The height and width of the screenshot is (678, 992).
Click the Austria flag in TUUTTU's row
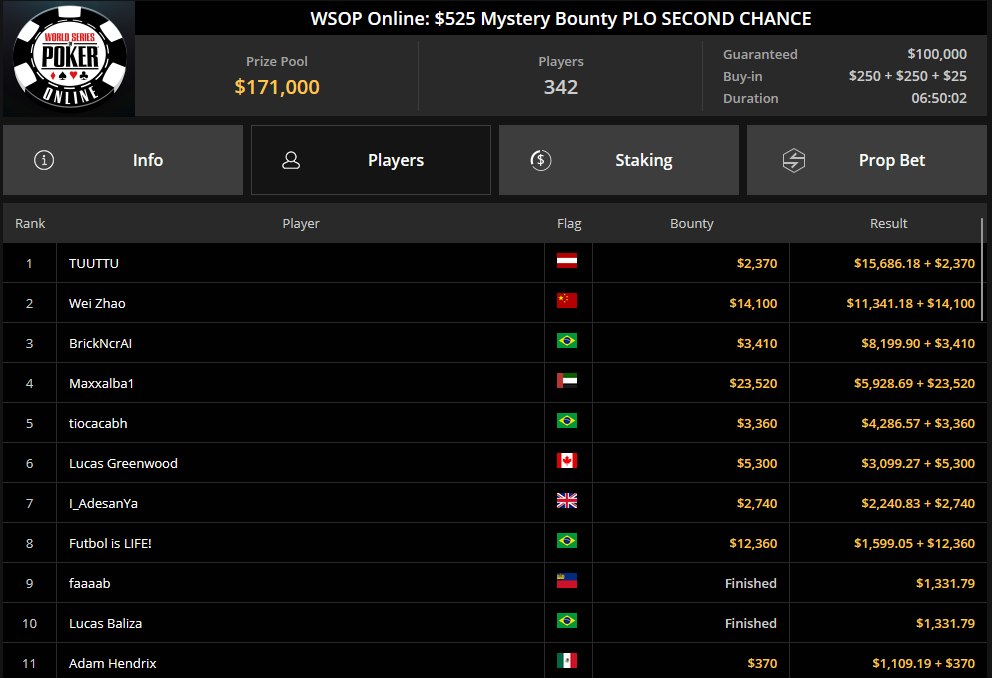tap(567, 261)
